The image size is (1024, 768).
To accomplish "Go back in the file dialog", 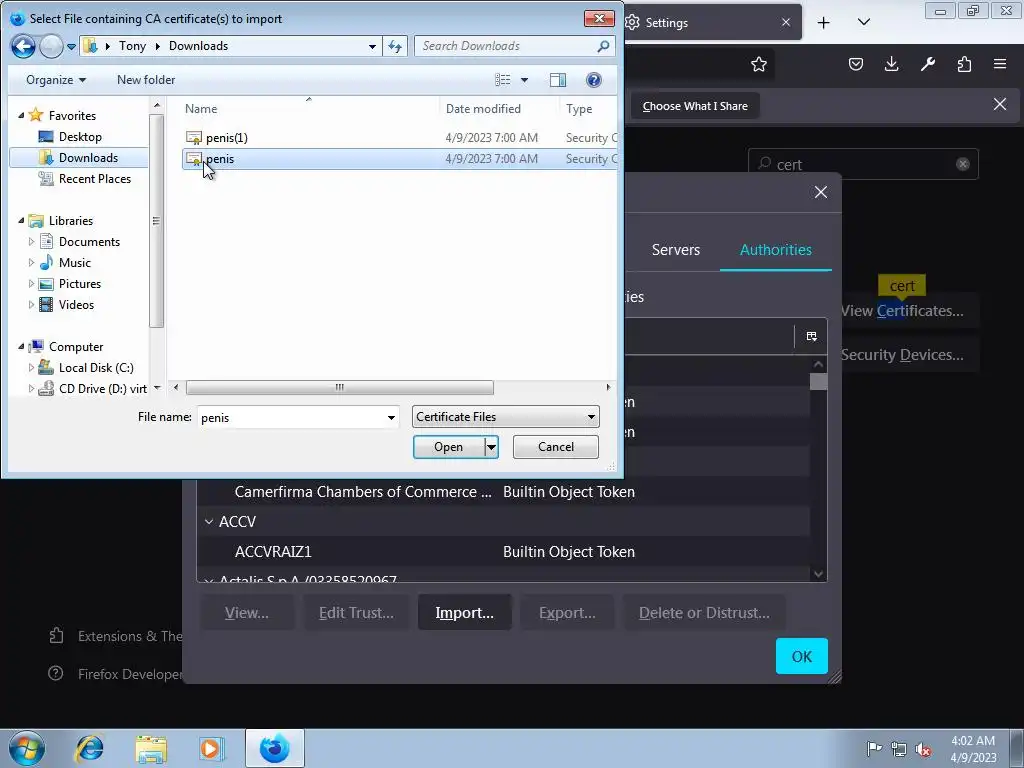I will (24, 46).
